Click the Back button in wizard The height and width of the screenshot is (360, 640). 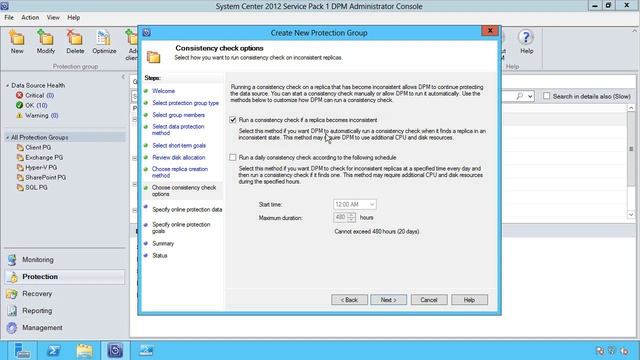pos(349,300)
